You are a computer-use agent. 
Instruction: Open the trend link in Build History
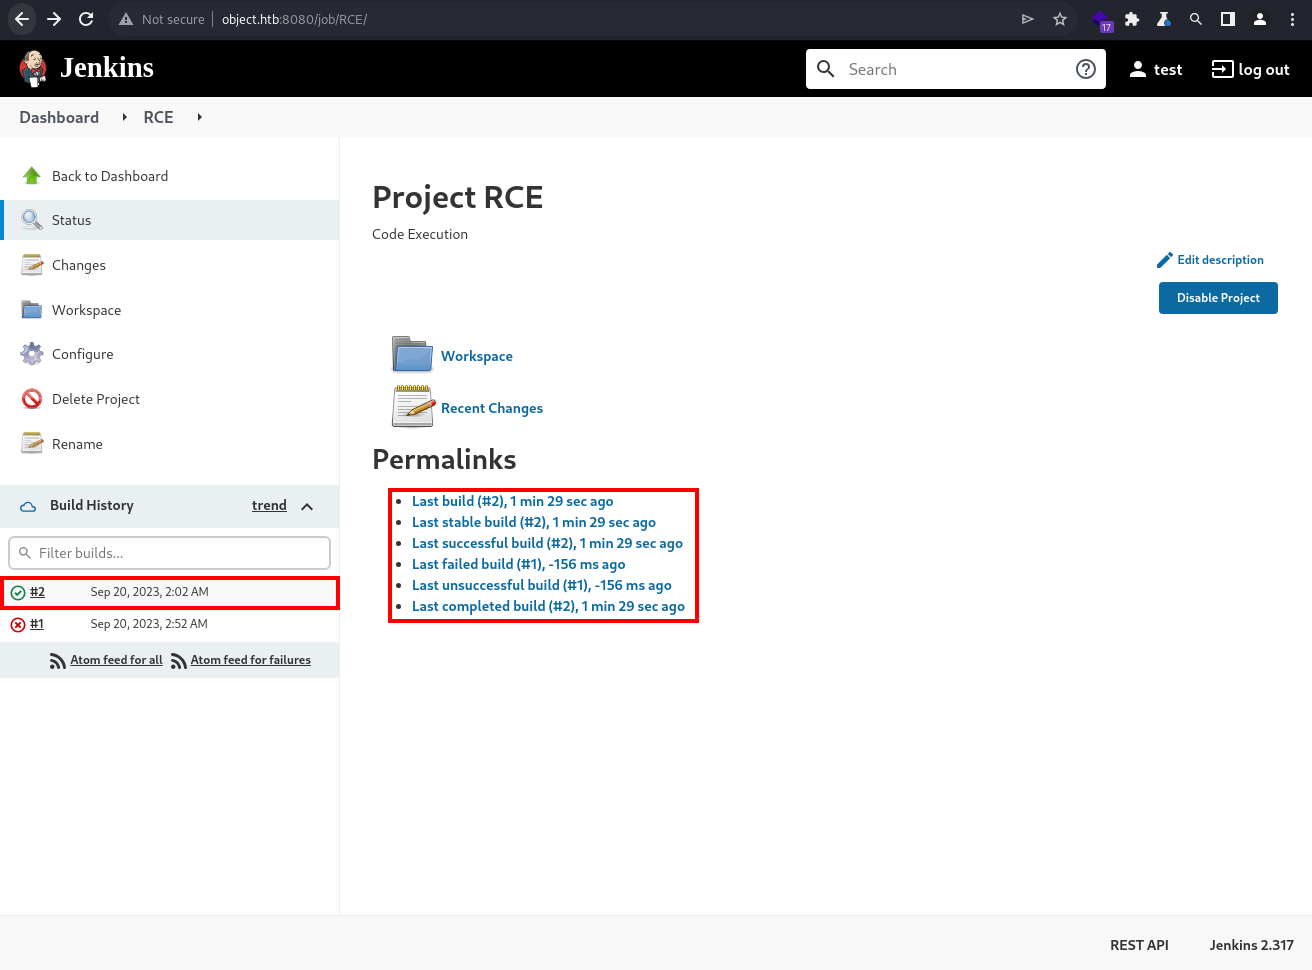point(269,505)
